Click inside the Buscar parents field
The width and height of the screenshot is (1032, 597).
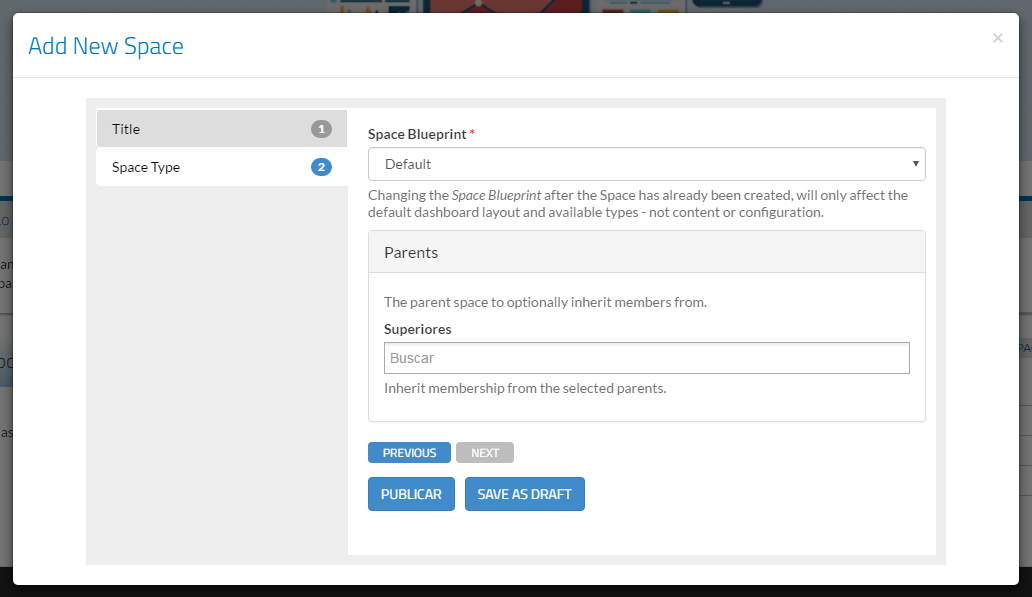(x=646, y=357)
